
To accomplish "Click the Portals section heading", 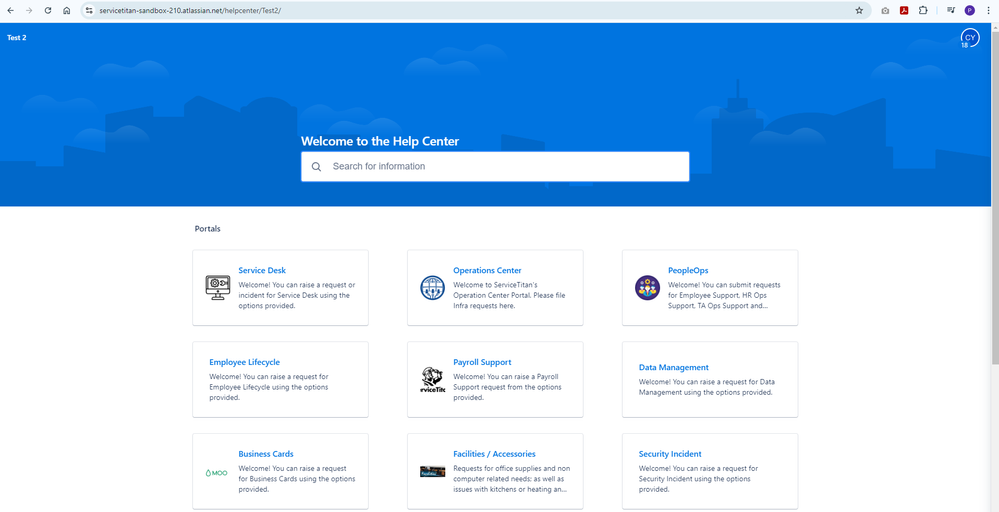I will tap(208, 229).
